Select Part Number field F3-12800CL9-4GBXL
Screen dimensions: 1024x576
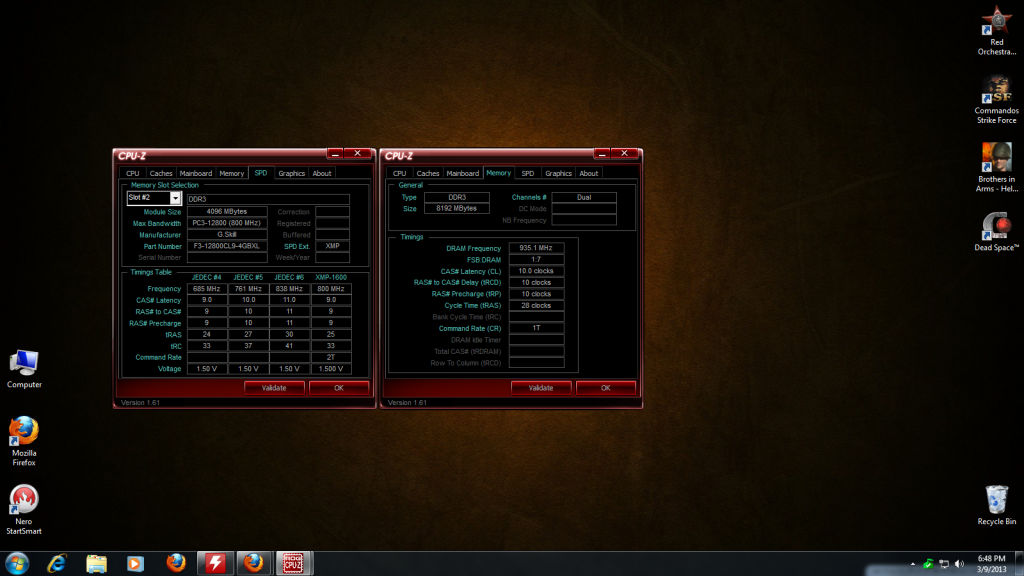tap(227, 246)
